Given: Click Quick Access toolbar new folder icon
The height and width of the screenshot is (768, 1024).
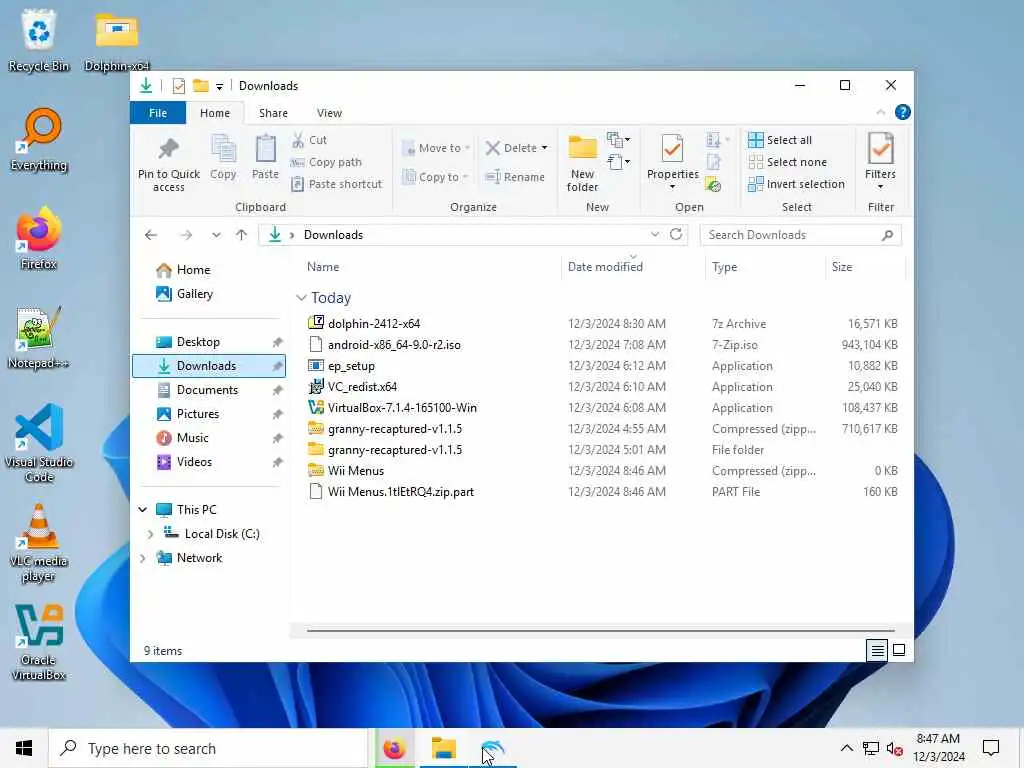Looking at the screenshot, I should pyautogui.click(x=200, y=86).
